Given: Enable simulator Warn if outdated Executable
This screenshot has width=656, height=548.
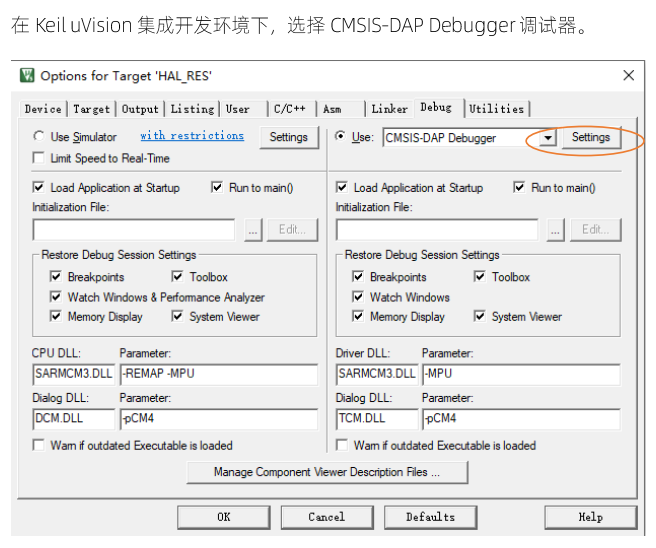Looking at the screenshot, I should point(38,445).
